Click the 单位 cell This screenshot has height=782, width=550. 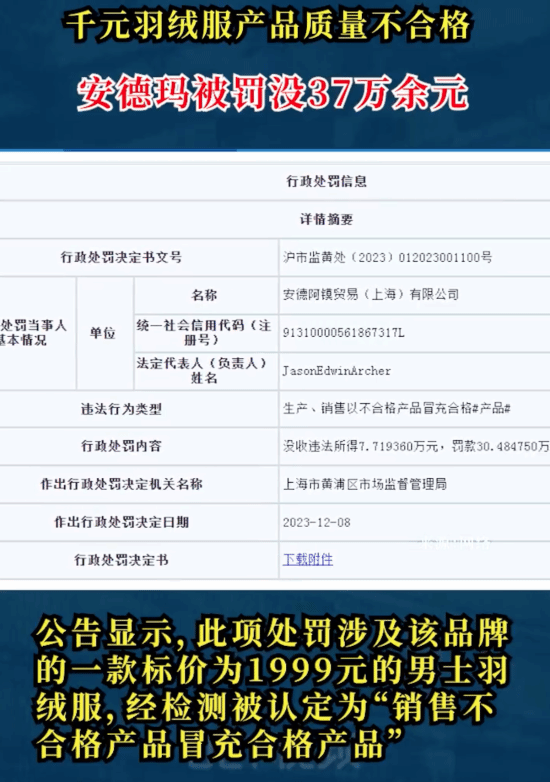(102, 333)
